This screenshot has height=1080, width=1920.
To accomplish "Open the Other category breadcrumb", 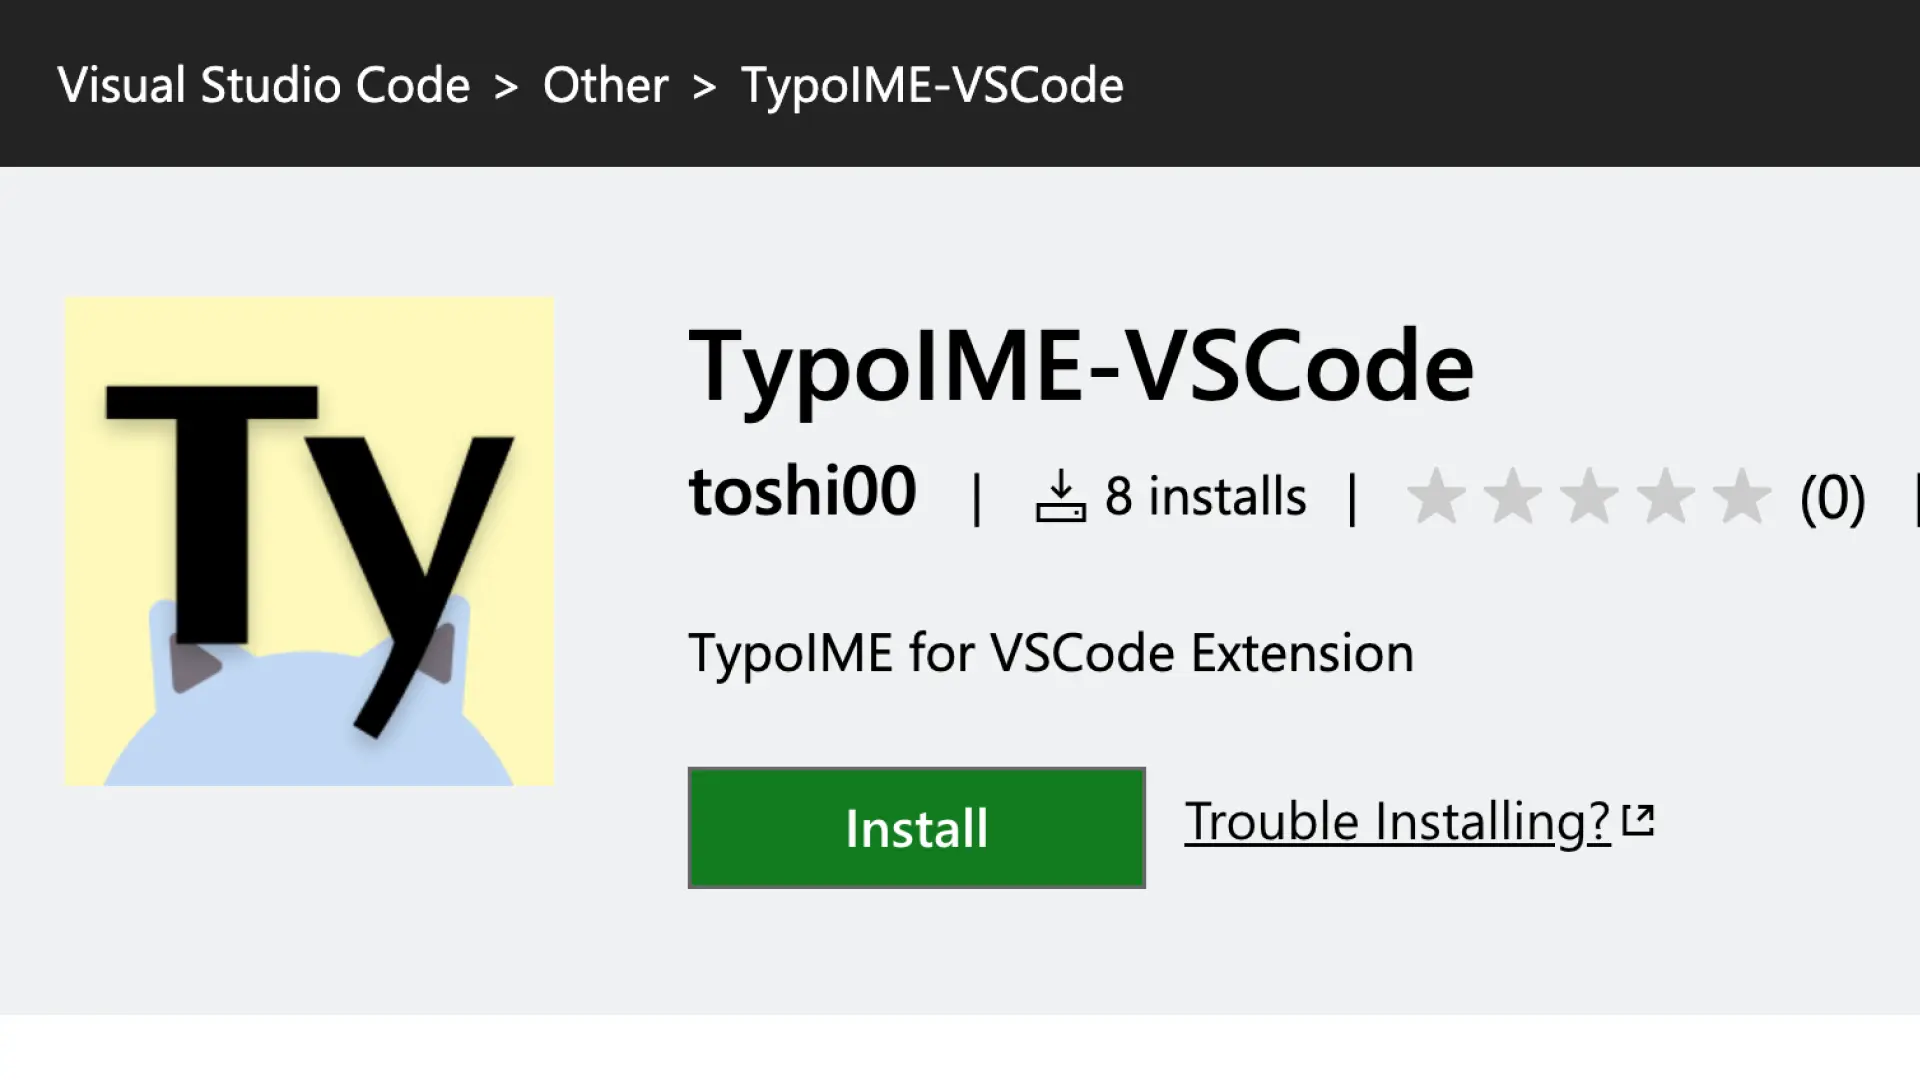I will click(x=605, y=86).
